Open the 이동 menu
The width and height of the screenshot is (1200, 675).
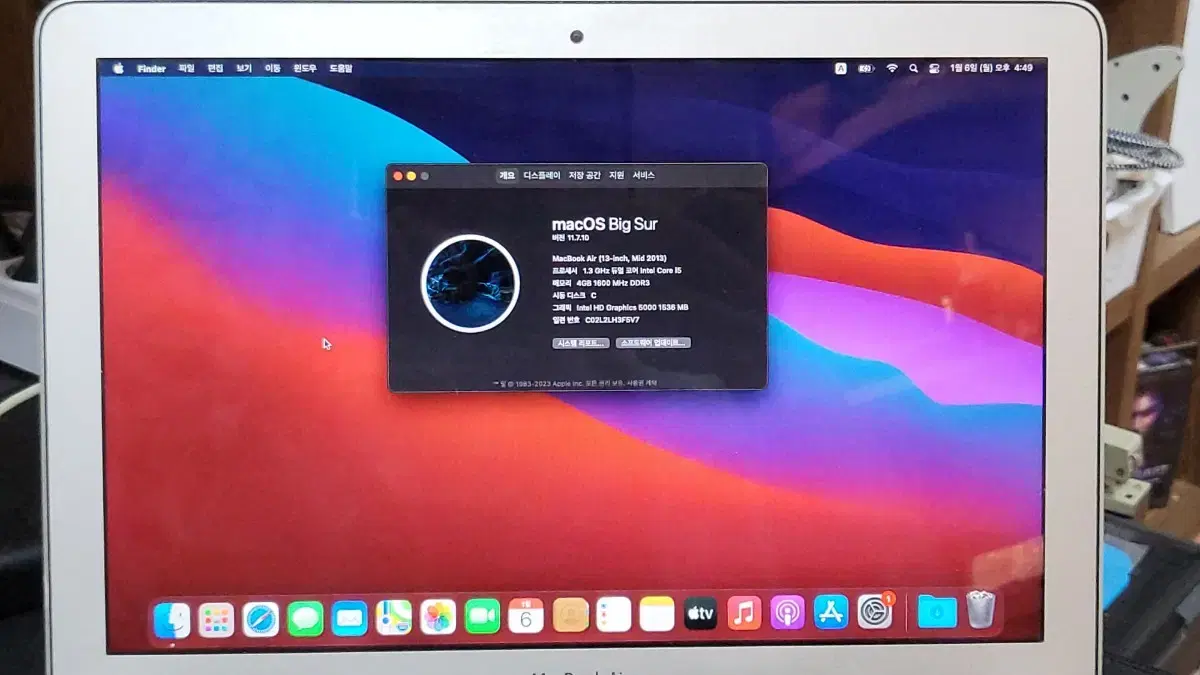pyautogui.click(x=272, y=69)
